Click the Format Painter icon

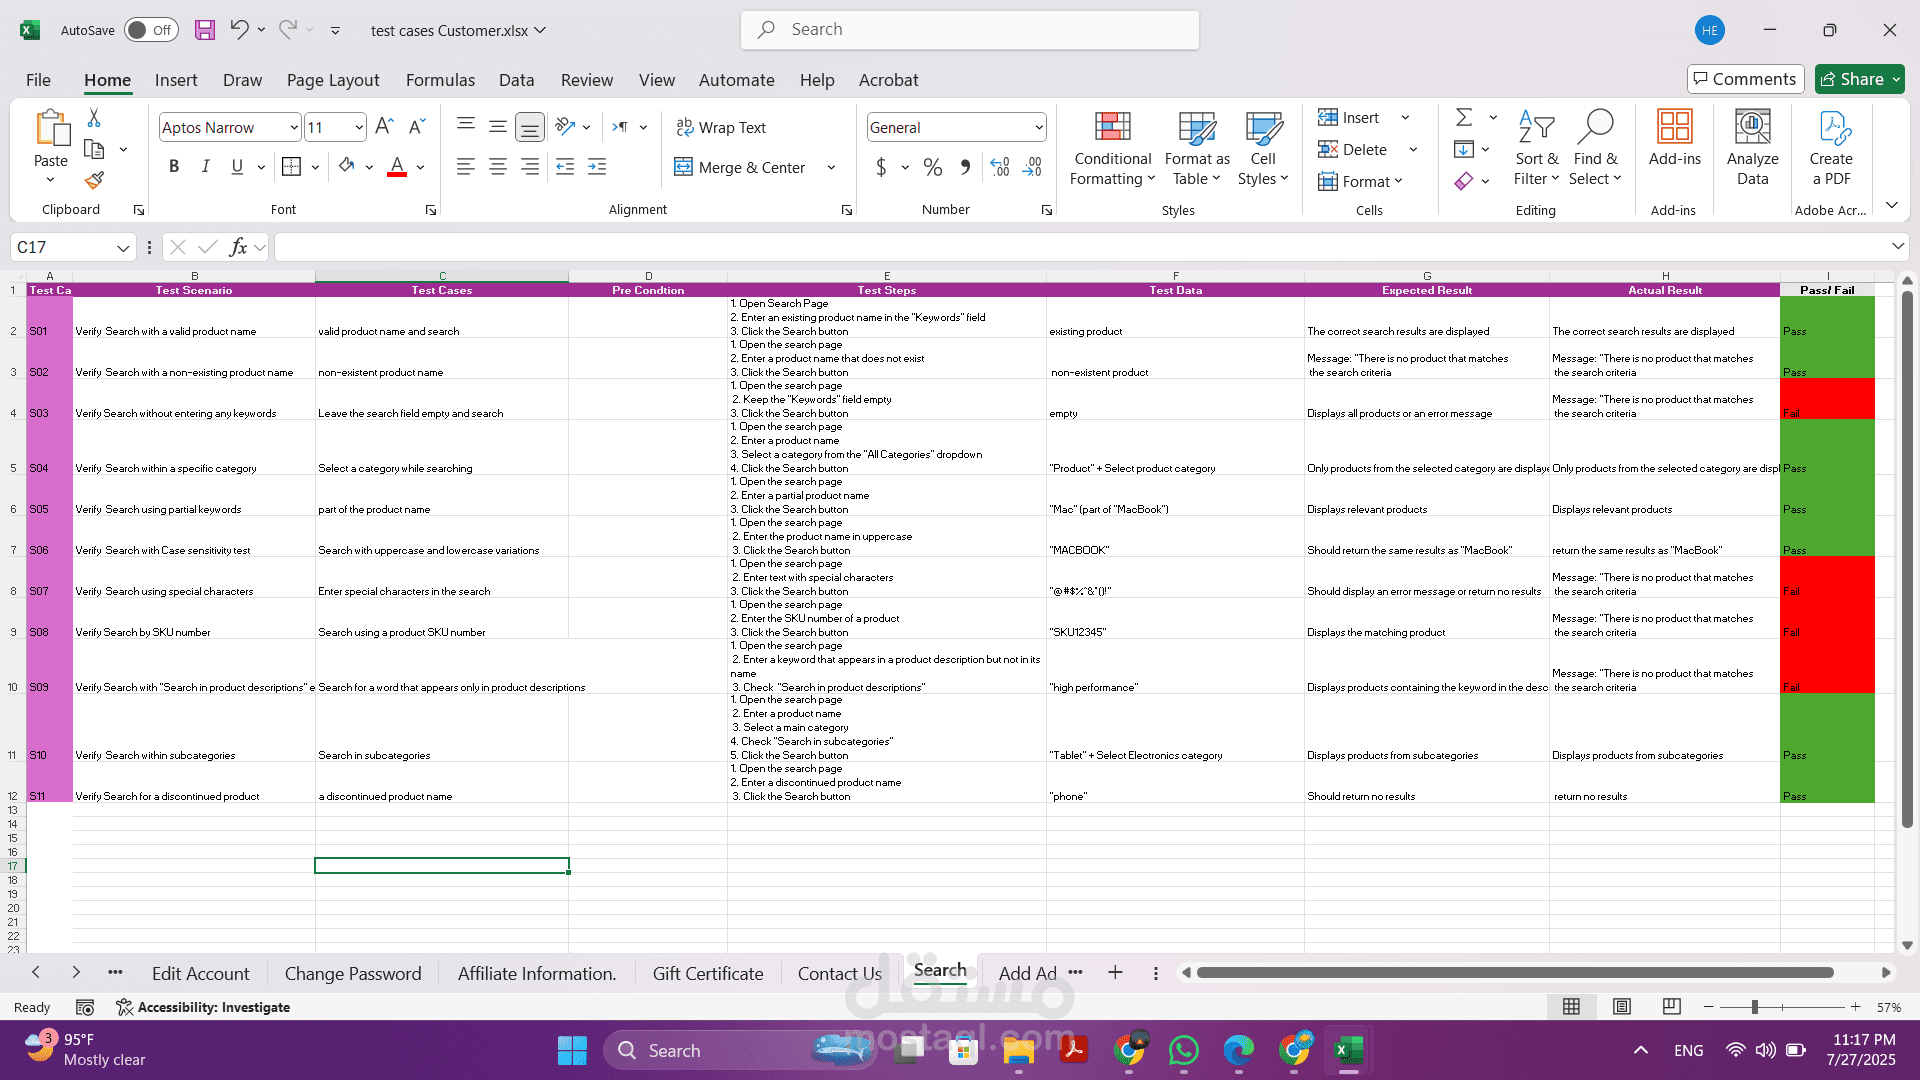click(94, 181)
